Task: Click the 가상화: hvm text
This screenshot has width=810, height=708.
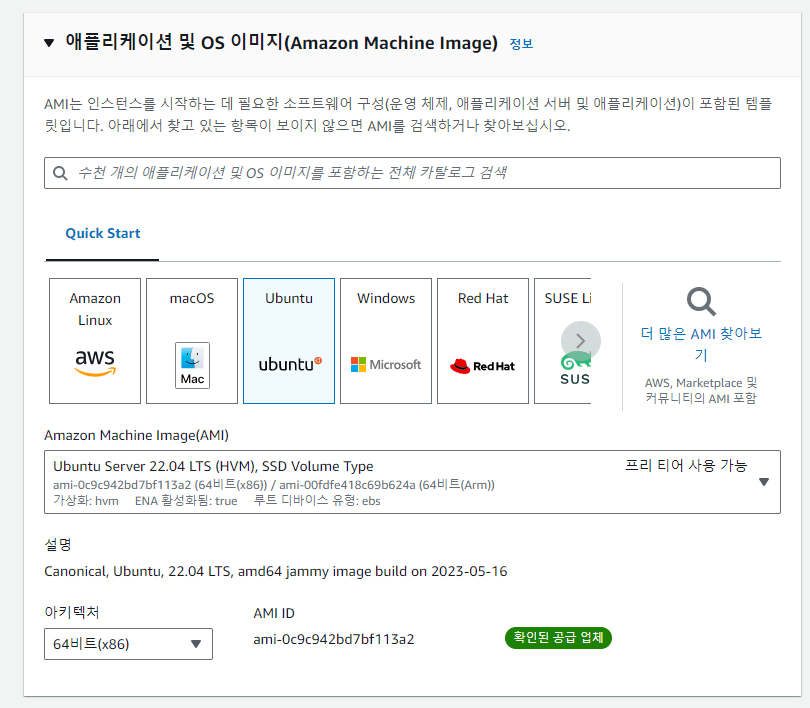Action: coord(86,501)
